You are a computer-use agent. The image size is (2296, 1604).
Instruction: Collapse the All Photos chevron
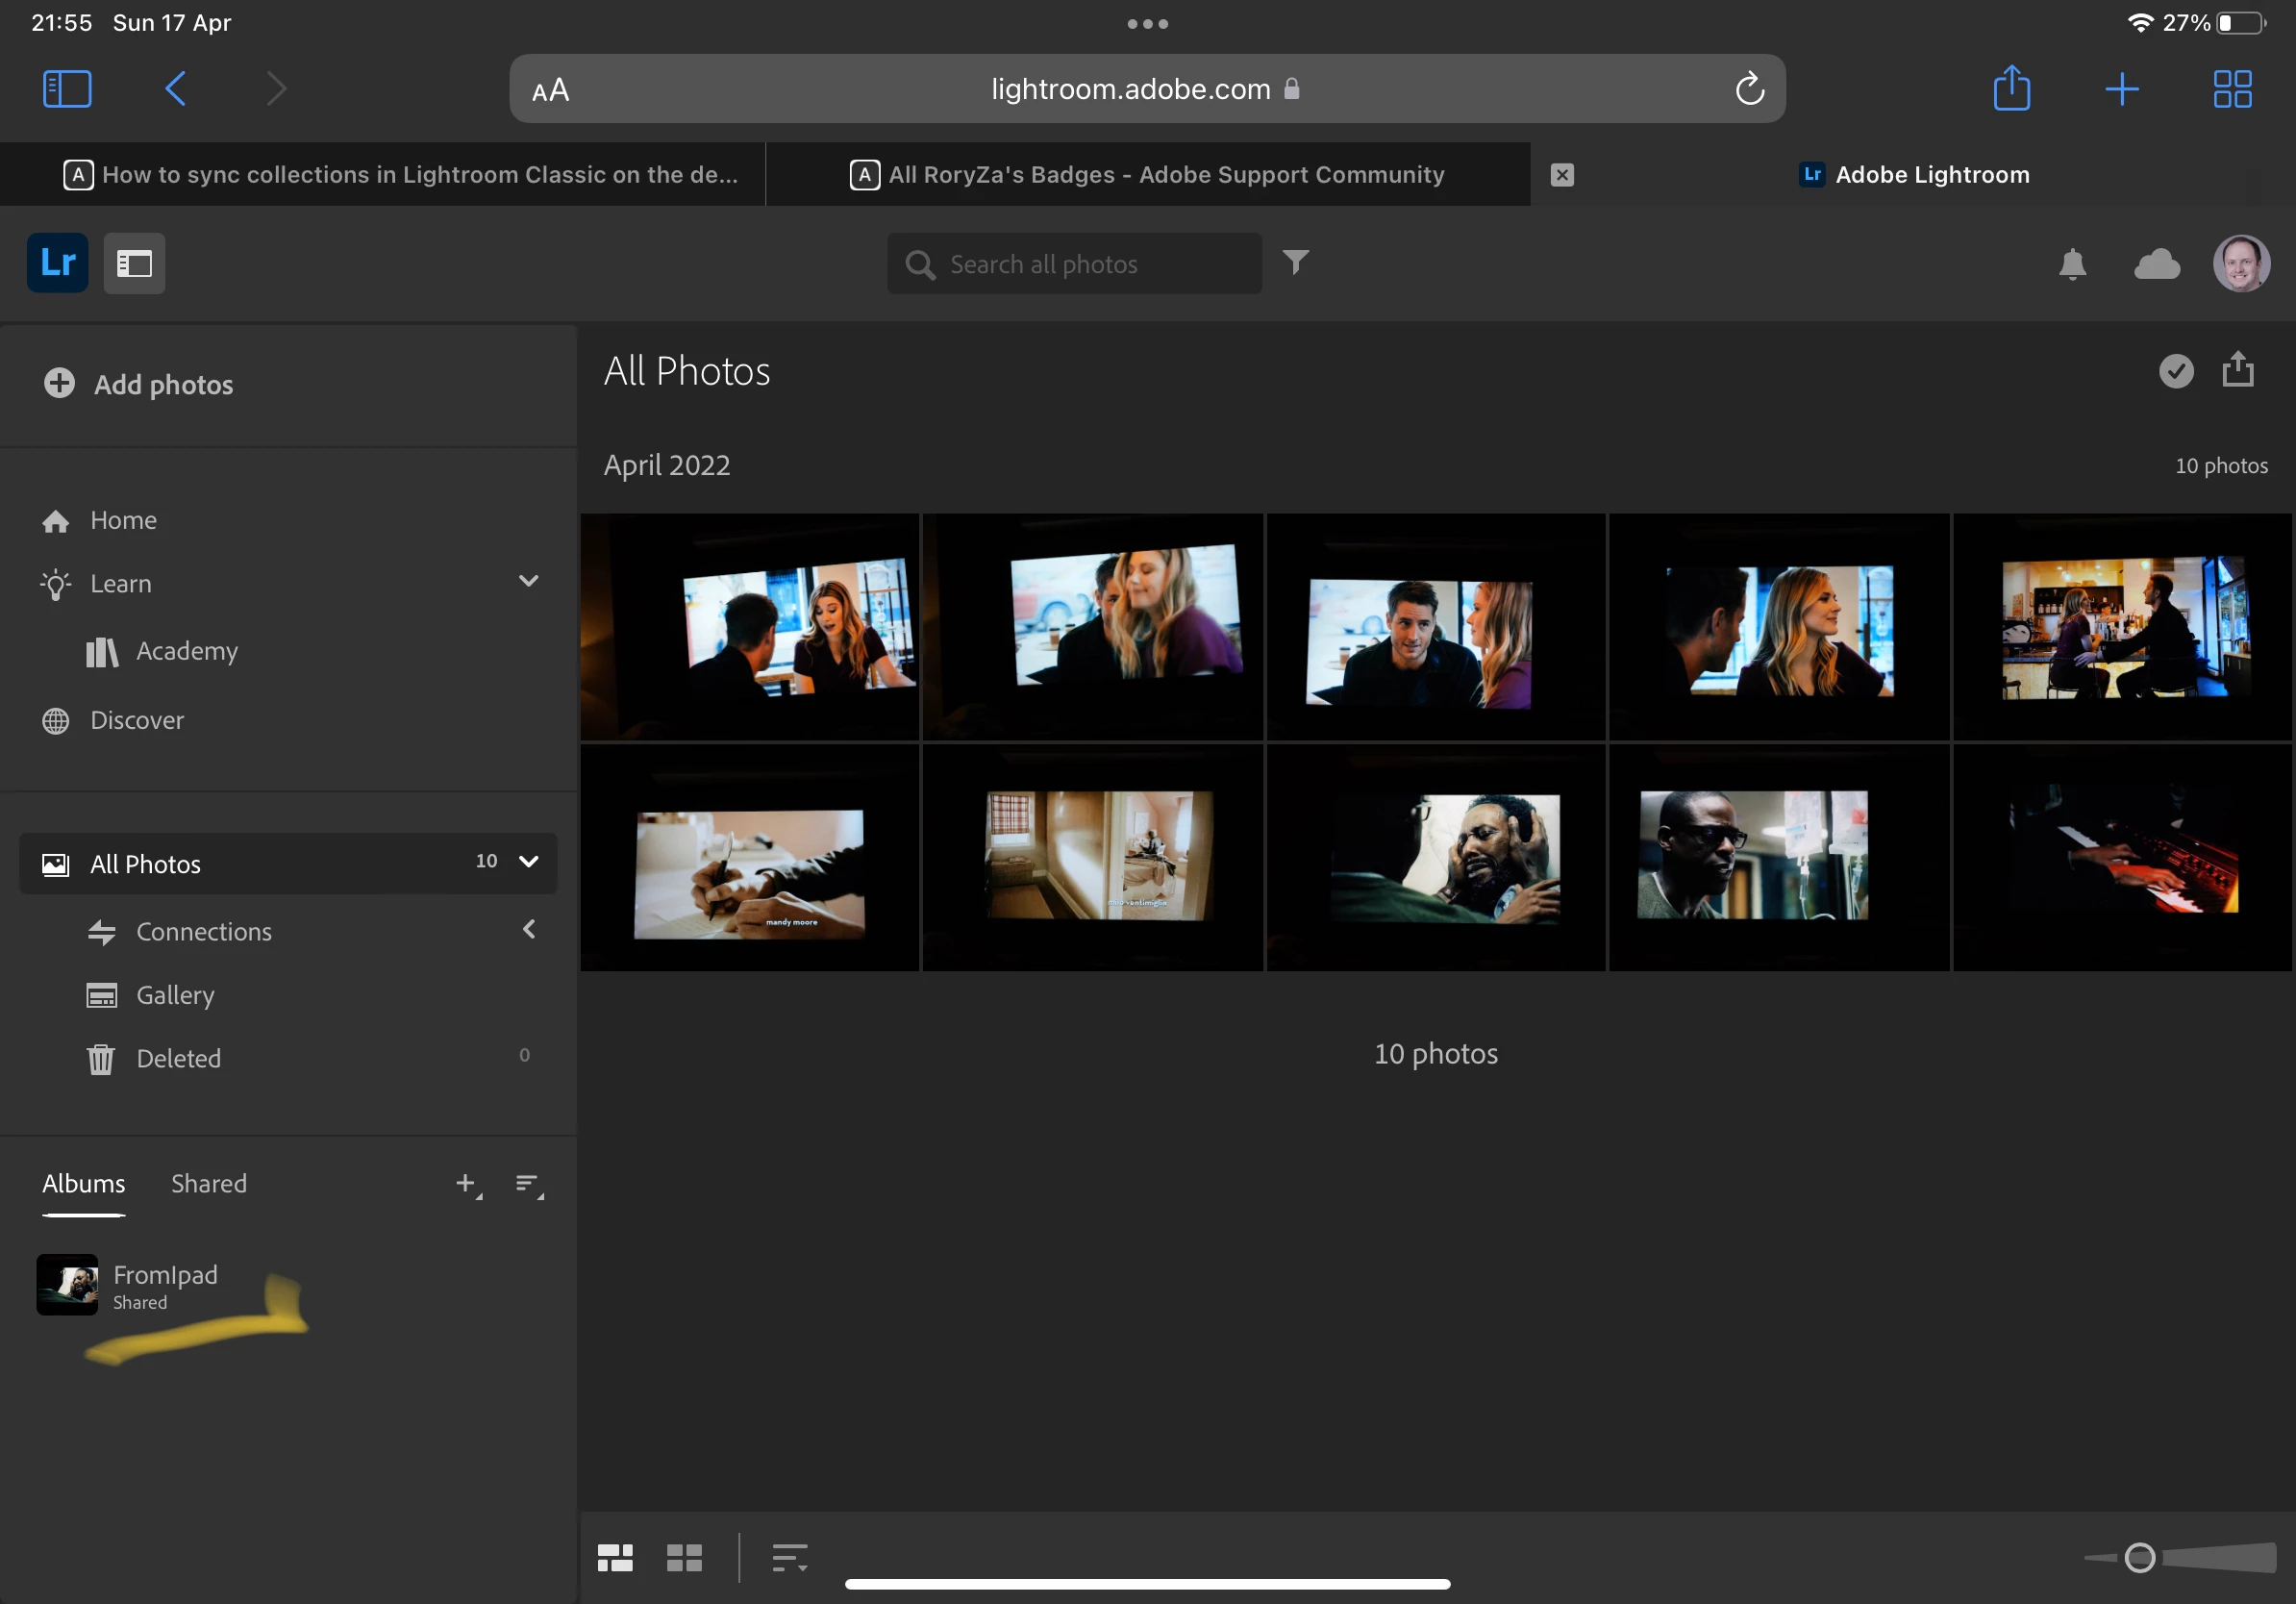[x=528, y=861]
